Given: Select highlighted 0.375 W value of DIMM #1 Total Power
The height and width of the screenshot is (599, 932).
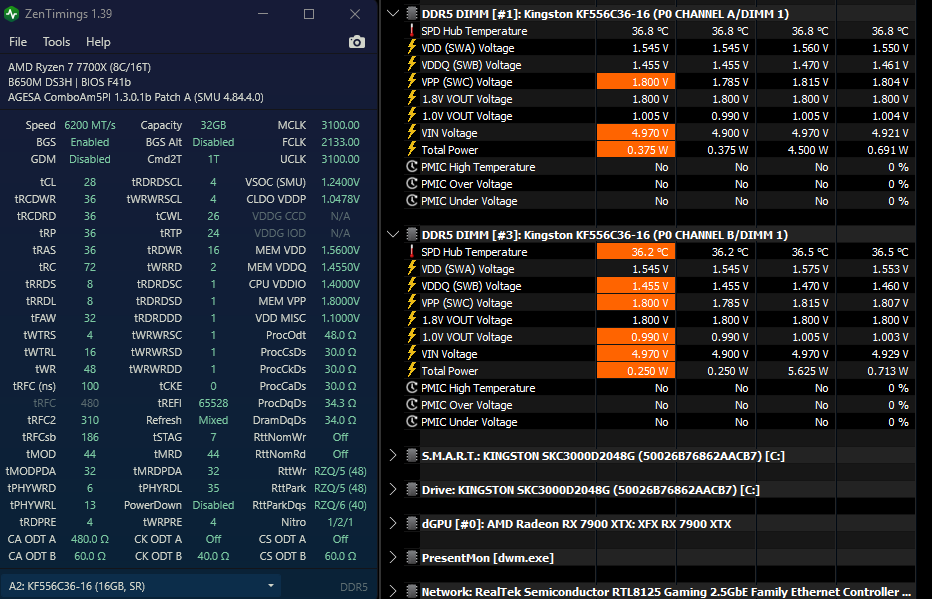Looking at the screenshot, I should [x=635, y=150].
